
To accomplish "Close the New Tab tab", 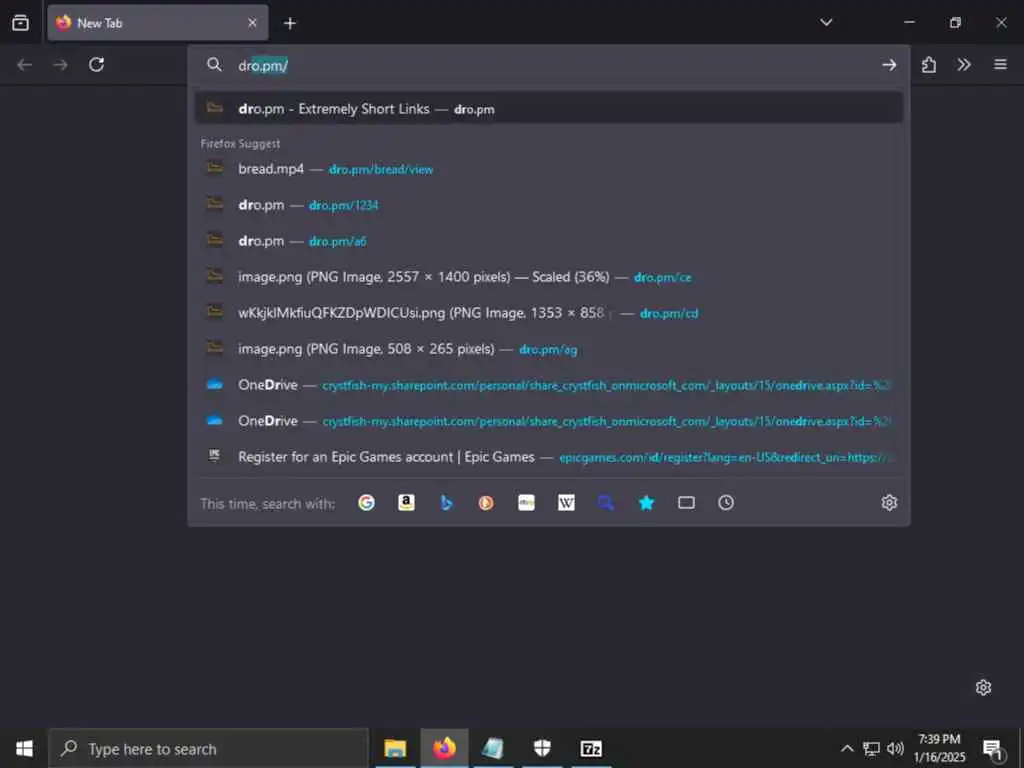I will click(x=252, y=23).
